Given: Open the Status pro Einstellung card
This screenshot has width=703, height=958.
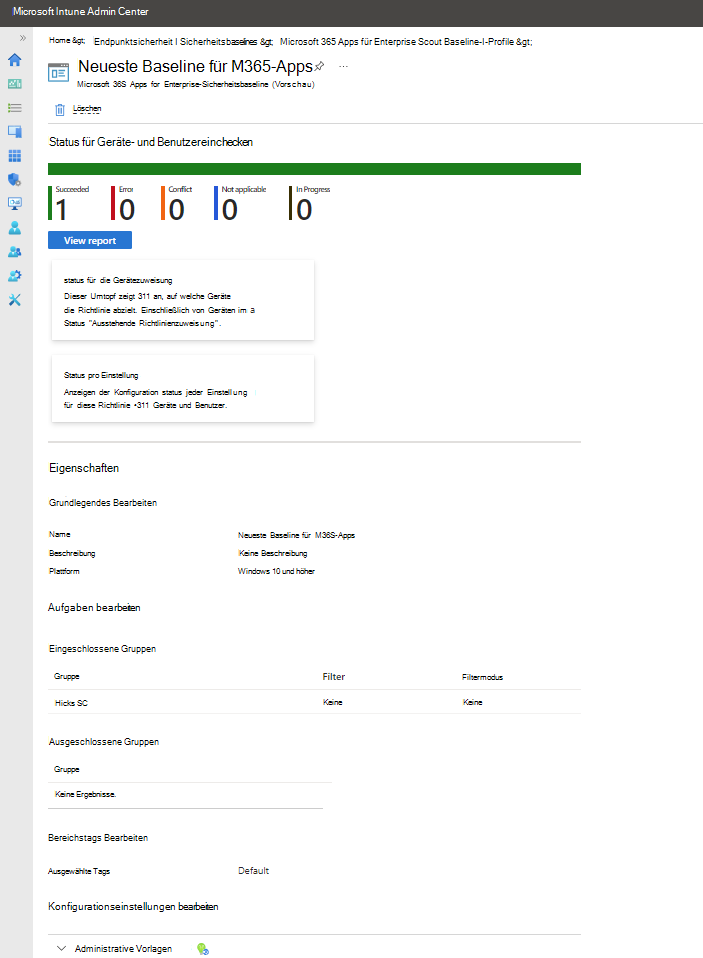Looking at the screenshot, I should pos(183,389).
